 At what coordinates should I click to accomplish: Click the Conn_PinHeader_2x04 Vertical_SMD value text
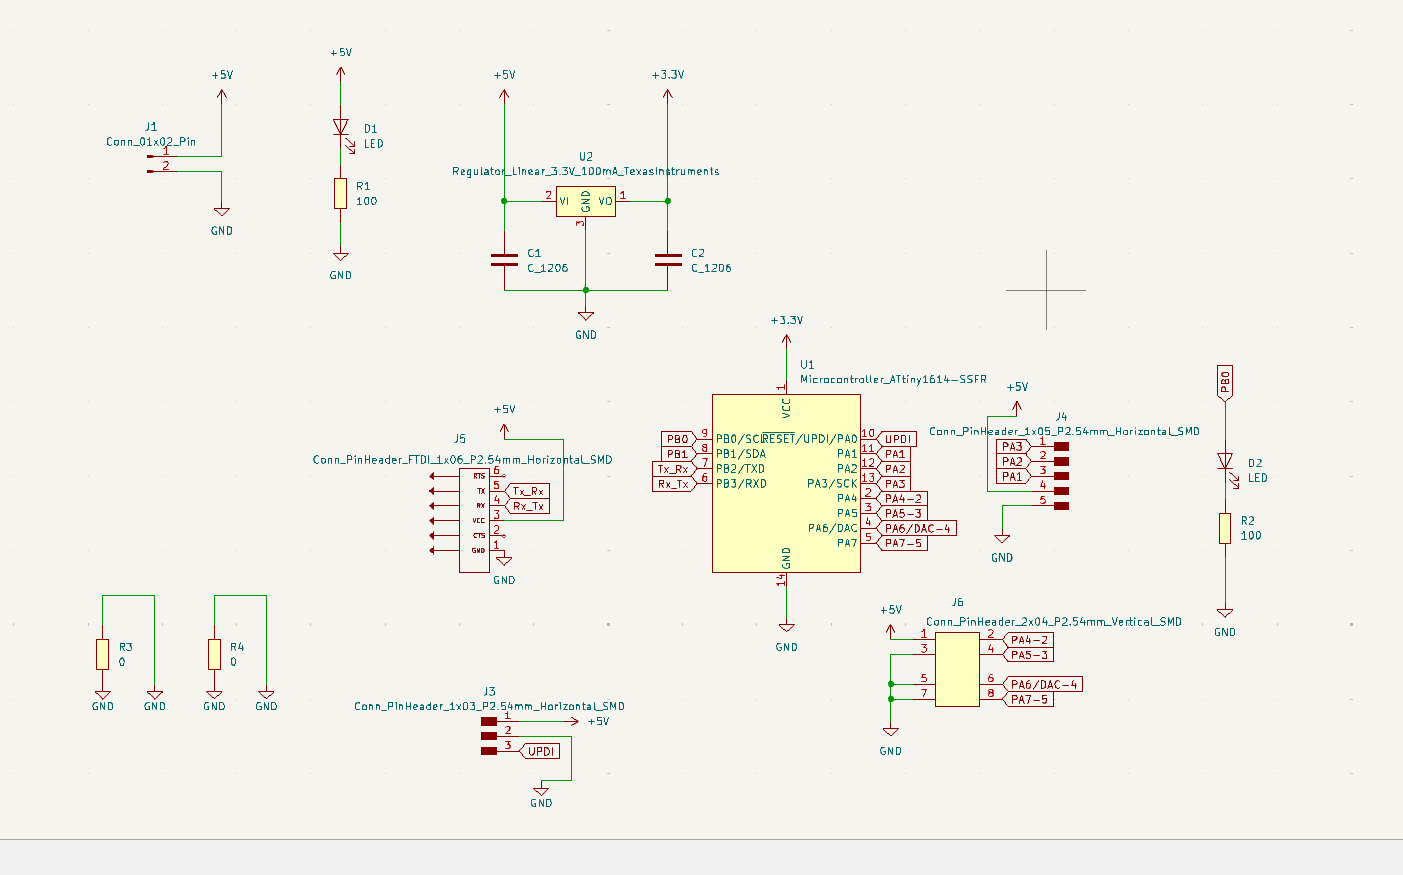(x=1053, y=622)
